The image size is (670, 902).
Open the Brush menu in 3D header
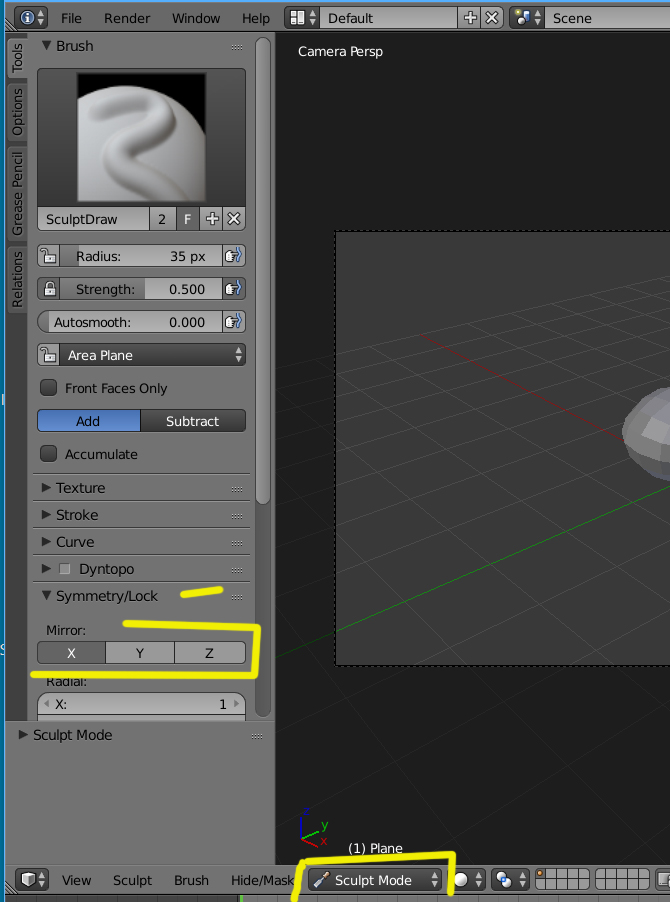click(191, 880)
